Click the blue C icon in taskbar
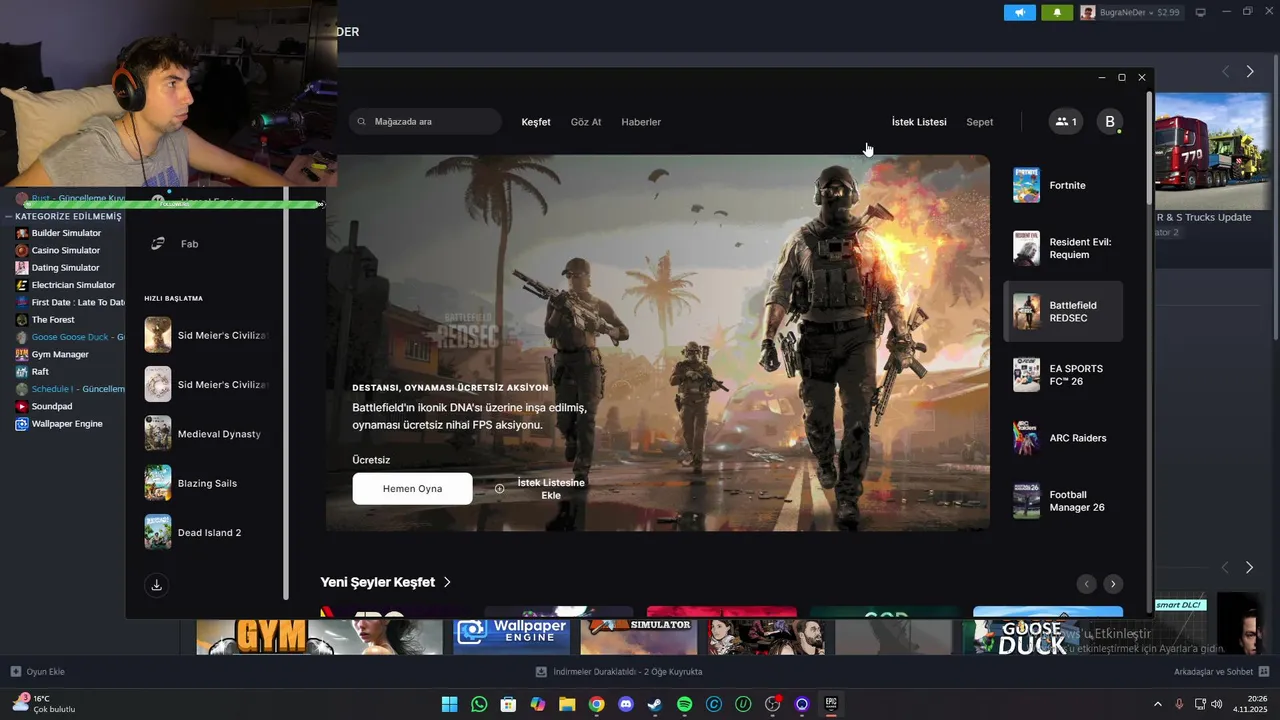 pyautogui.click(x=714, y=704)
